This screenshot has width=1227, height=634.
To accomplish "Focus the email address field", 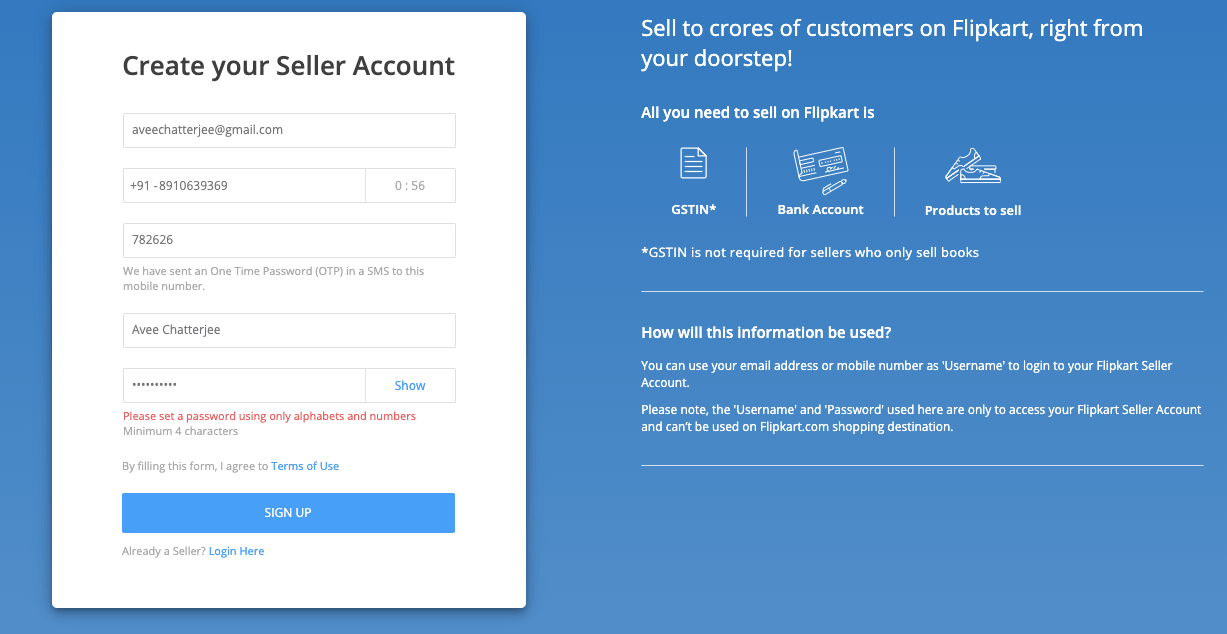I will (x=289, y=130).
